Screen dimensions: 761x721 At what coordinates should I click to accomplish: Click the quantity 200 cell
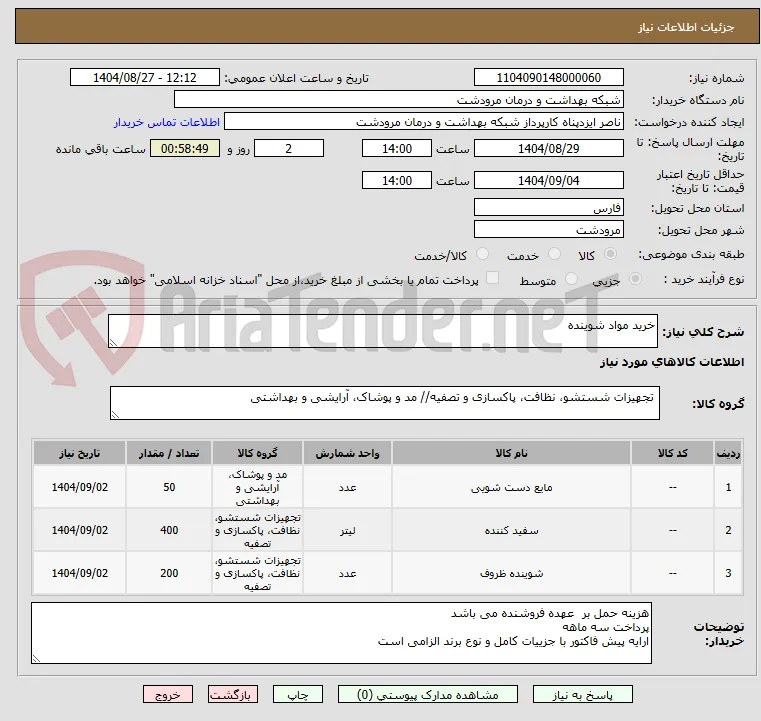coord(168,573)
